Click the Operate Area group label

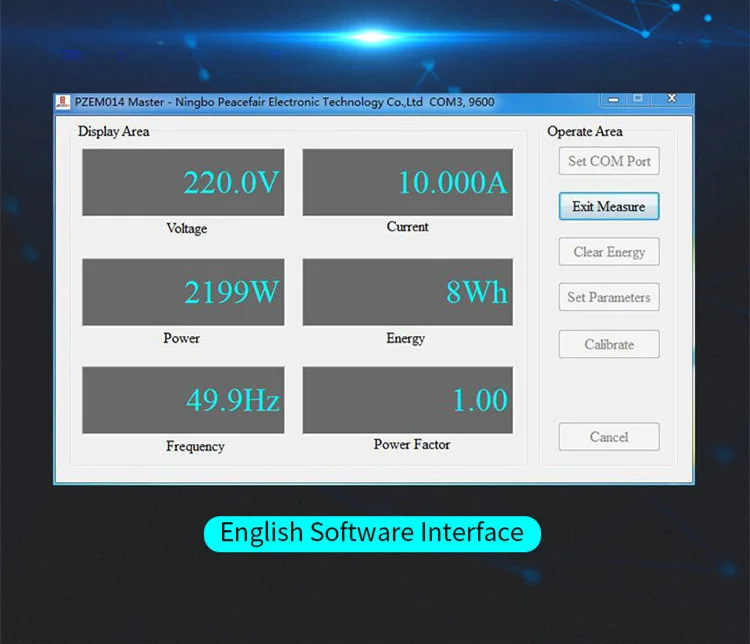585,131
